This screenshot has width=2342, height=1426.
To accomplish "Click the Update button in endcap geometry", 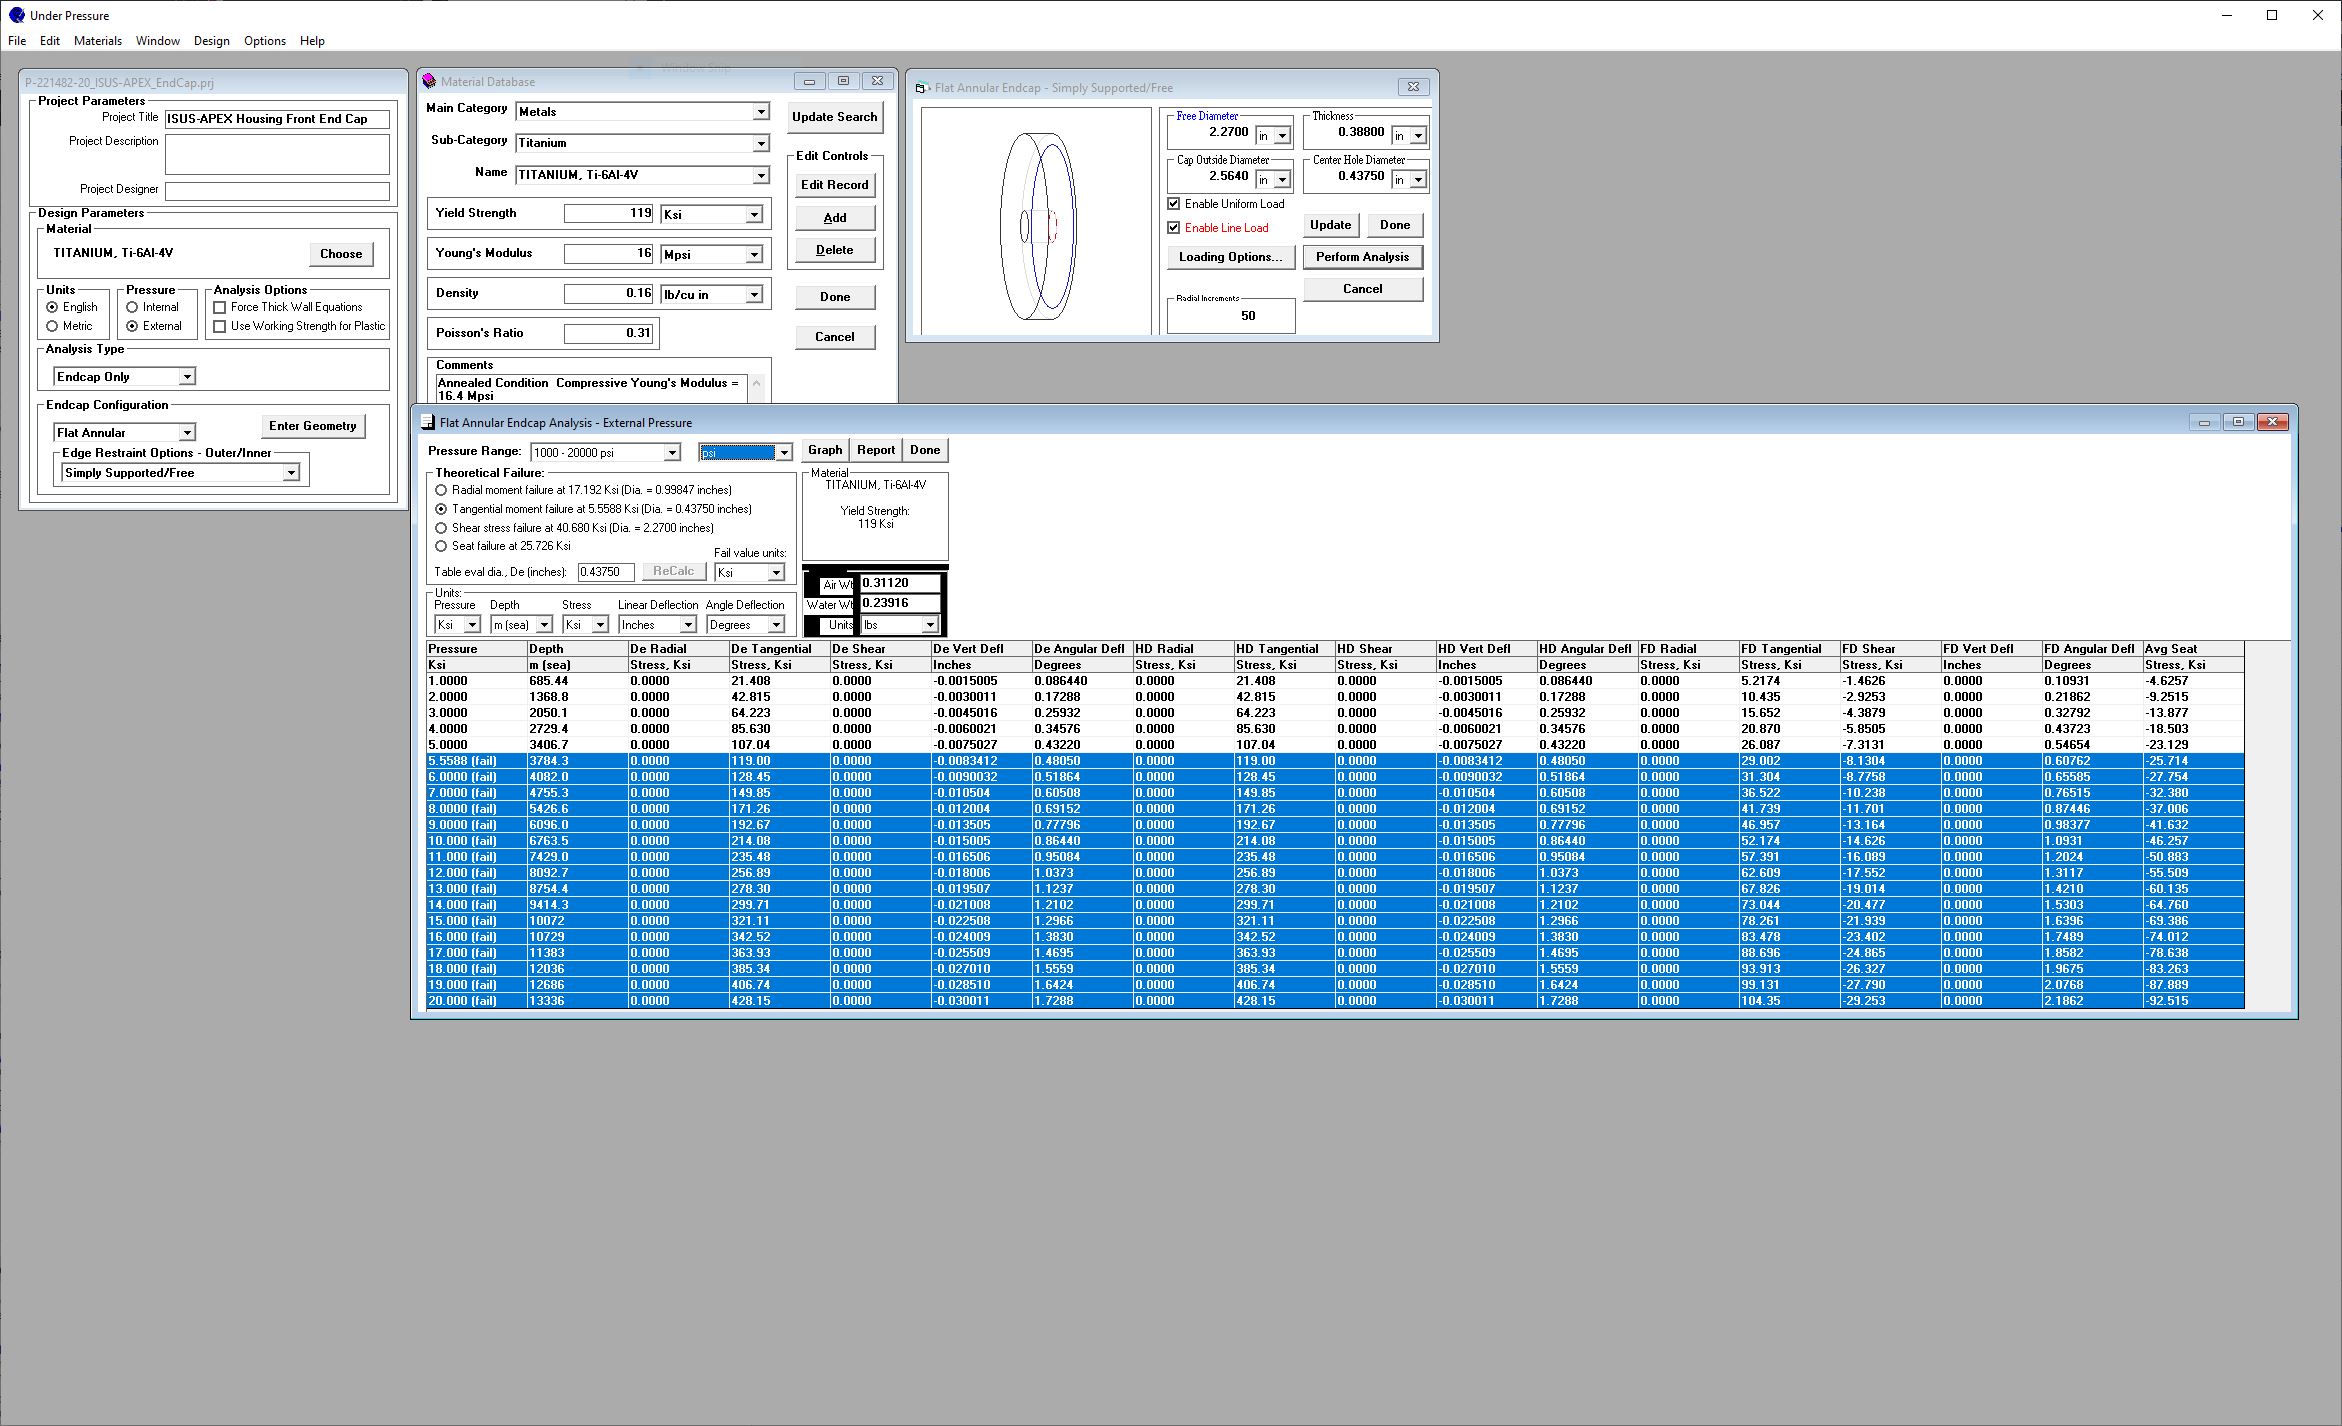I will click(1330, 225).
